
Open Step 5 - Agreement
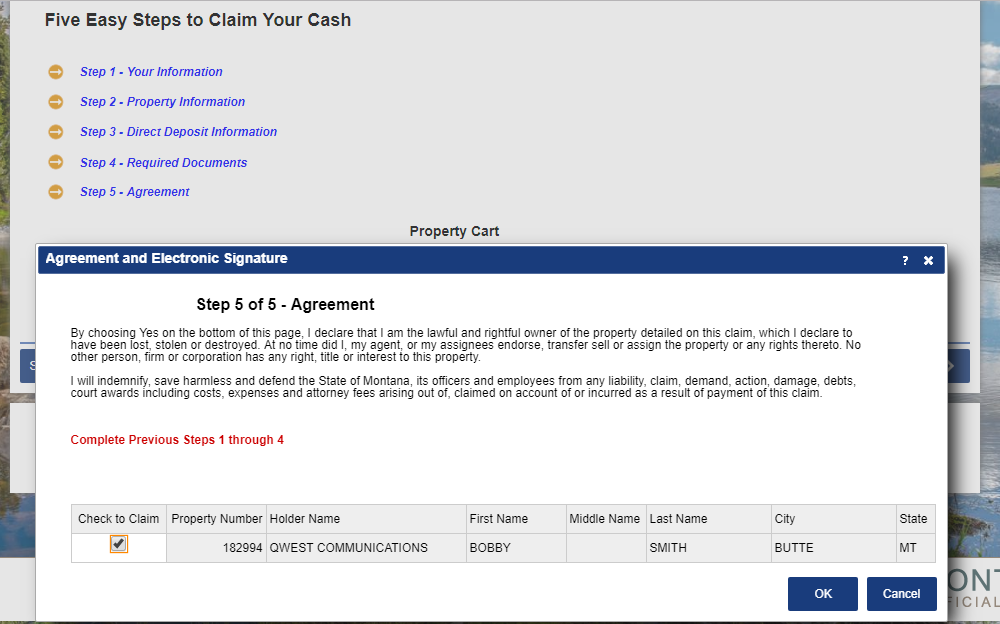(x=134, y=191)
